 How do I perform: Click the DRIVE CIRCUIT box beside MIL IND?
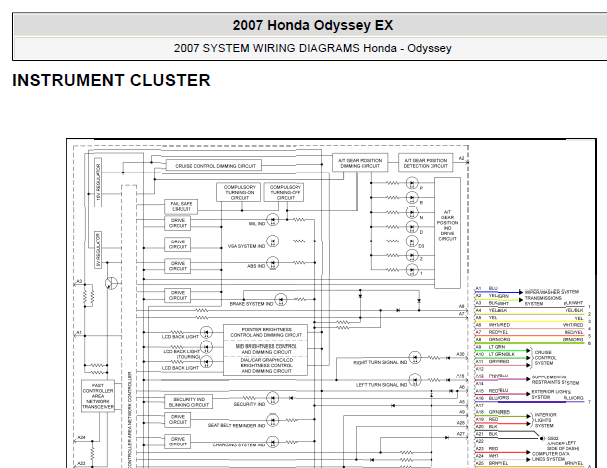tap(178, 223)
